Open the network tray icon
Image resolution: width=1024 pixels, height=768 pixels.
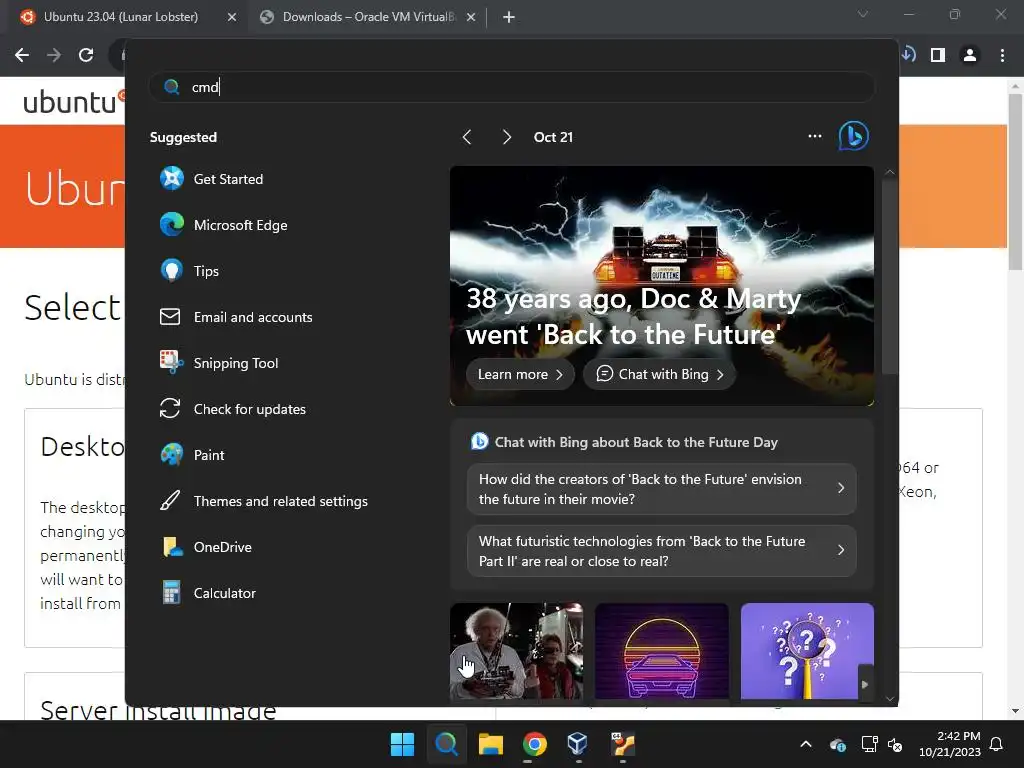click(x=869, y=744)
